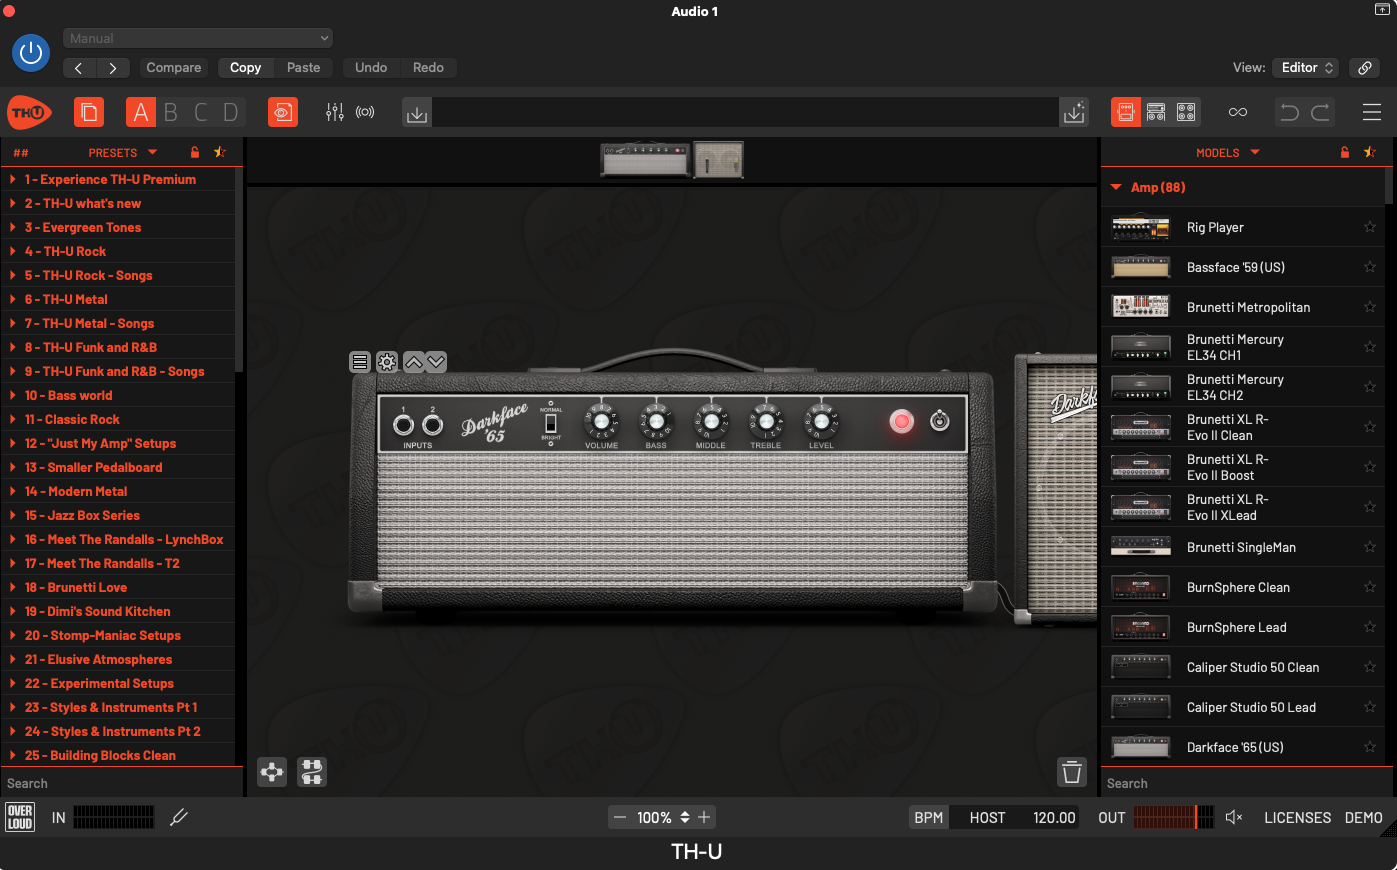Click the amp TREBLE knob
Viewport: 1397px width, 870px height.
[x=766, y=422]
